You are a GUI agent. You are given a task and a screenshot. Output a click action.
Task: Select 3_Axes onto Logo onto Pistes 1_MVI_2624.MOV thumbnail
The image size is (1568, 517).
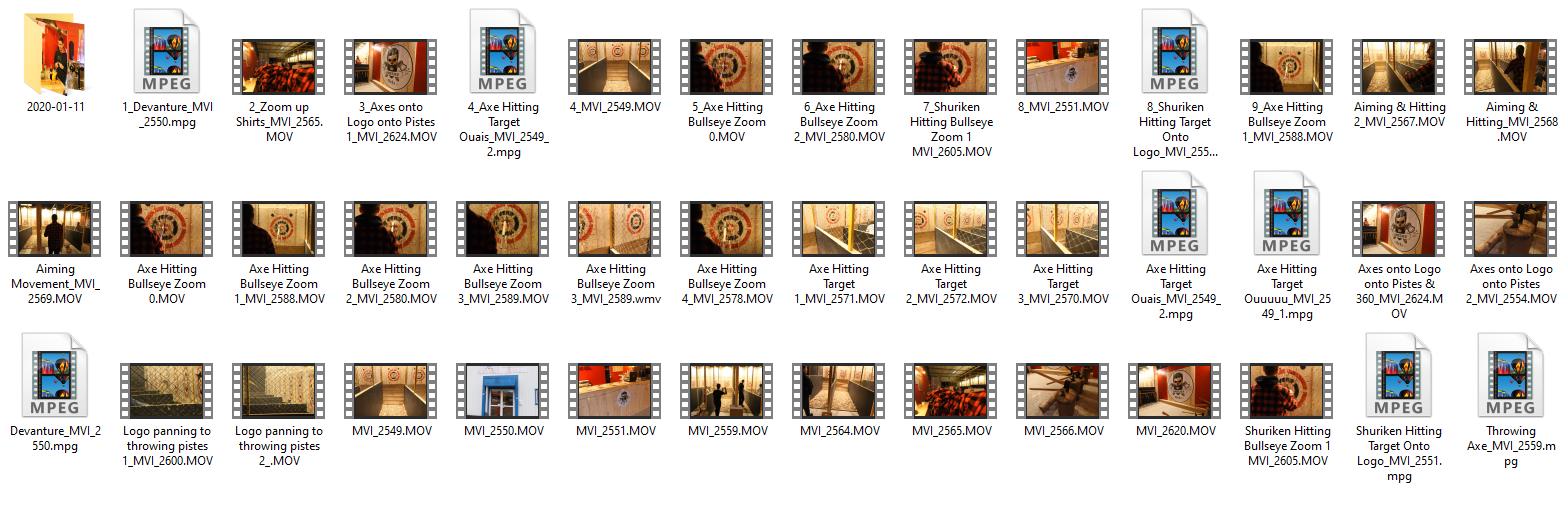coord(391,67)
